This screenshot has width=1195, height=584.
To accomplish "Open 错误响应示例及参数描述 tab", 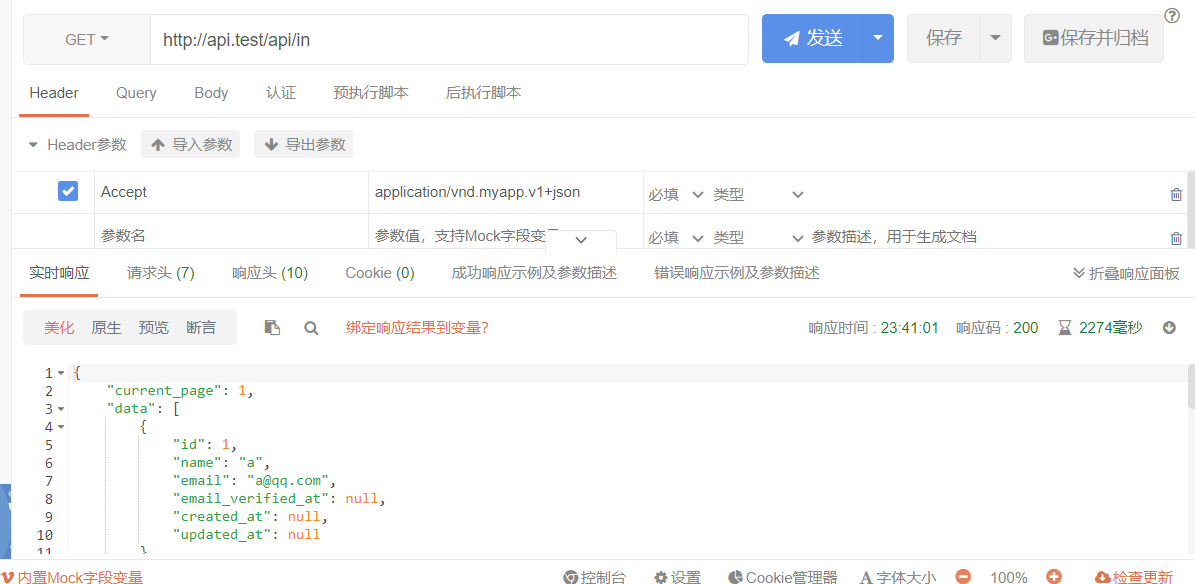I will click(737, 273).
